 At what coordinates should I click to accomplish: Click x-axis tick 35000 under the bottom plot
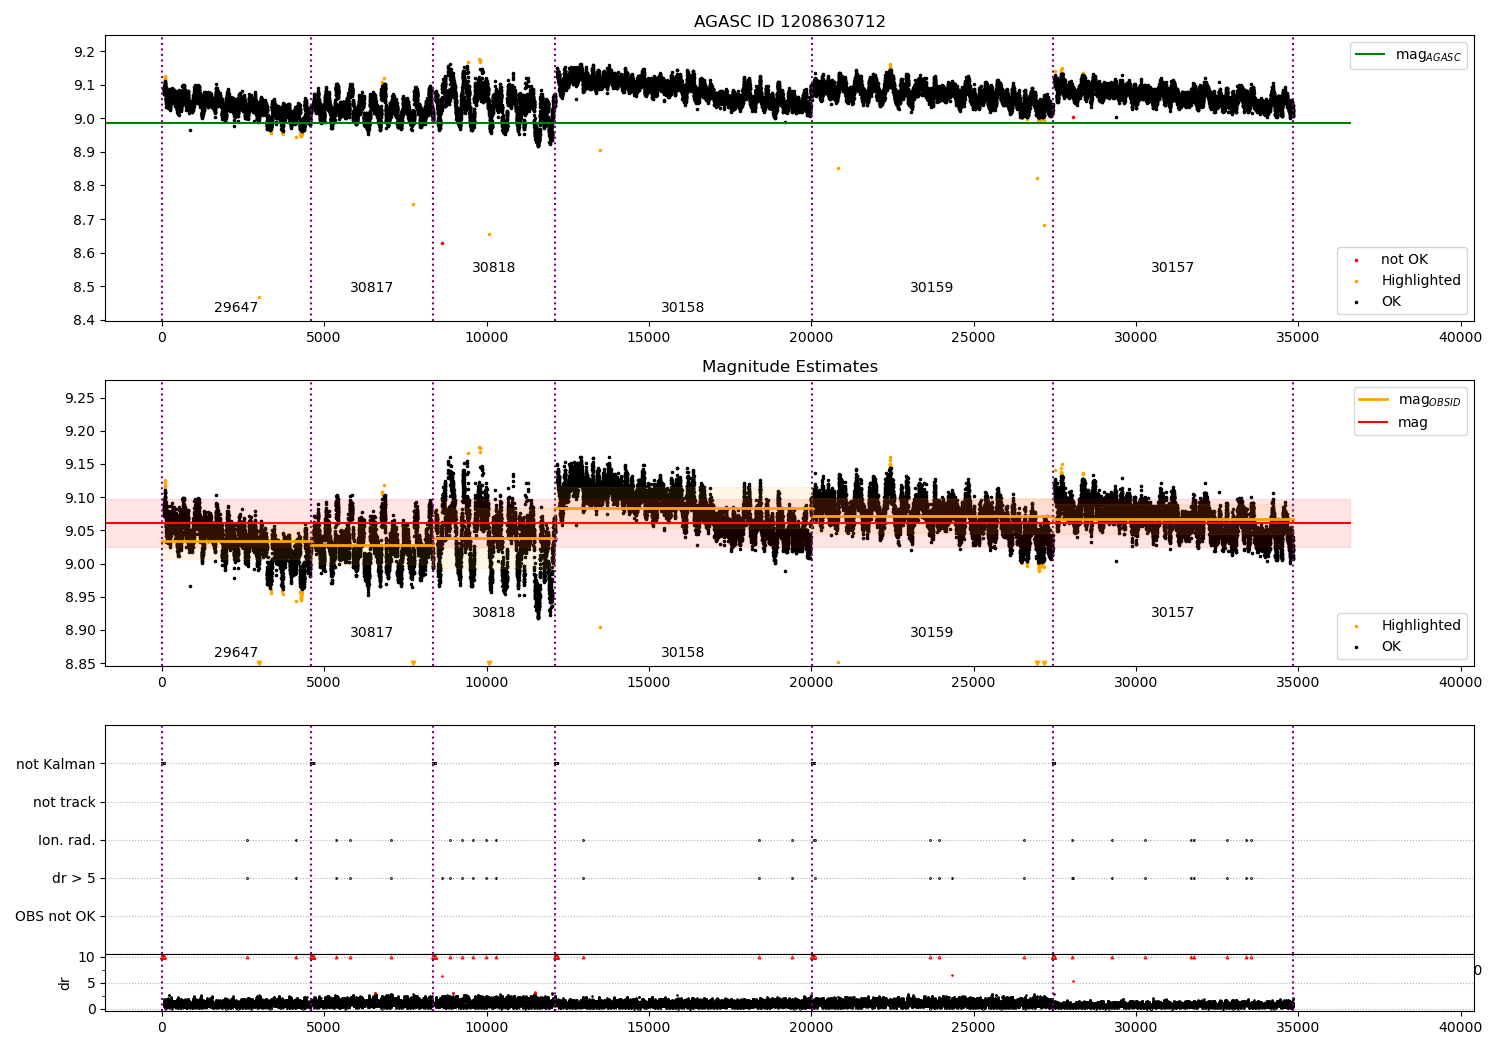[1298, 1027]
